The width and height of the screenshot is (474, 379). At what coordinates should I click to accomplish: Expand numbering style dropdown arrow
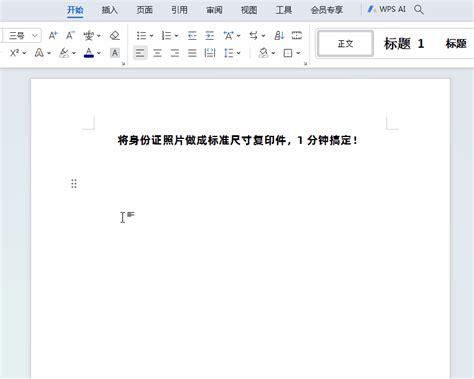click(x=176, y=36)
